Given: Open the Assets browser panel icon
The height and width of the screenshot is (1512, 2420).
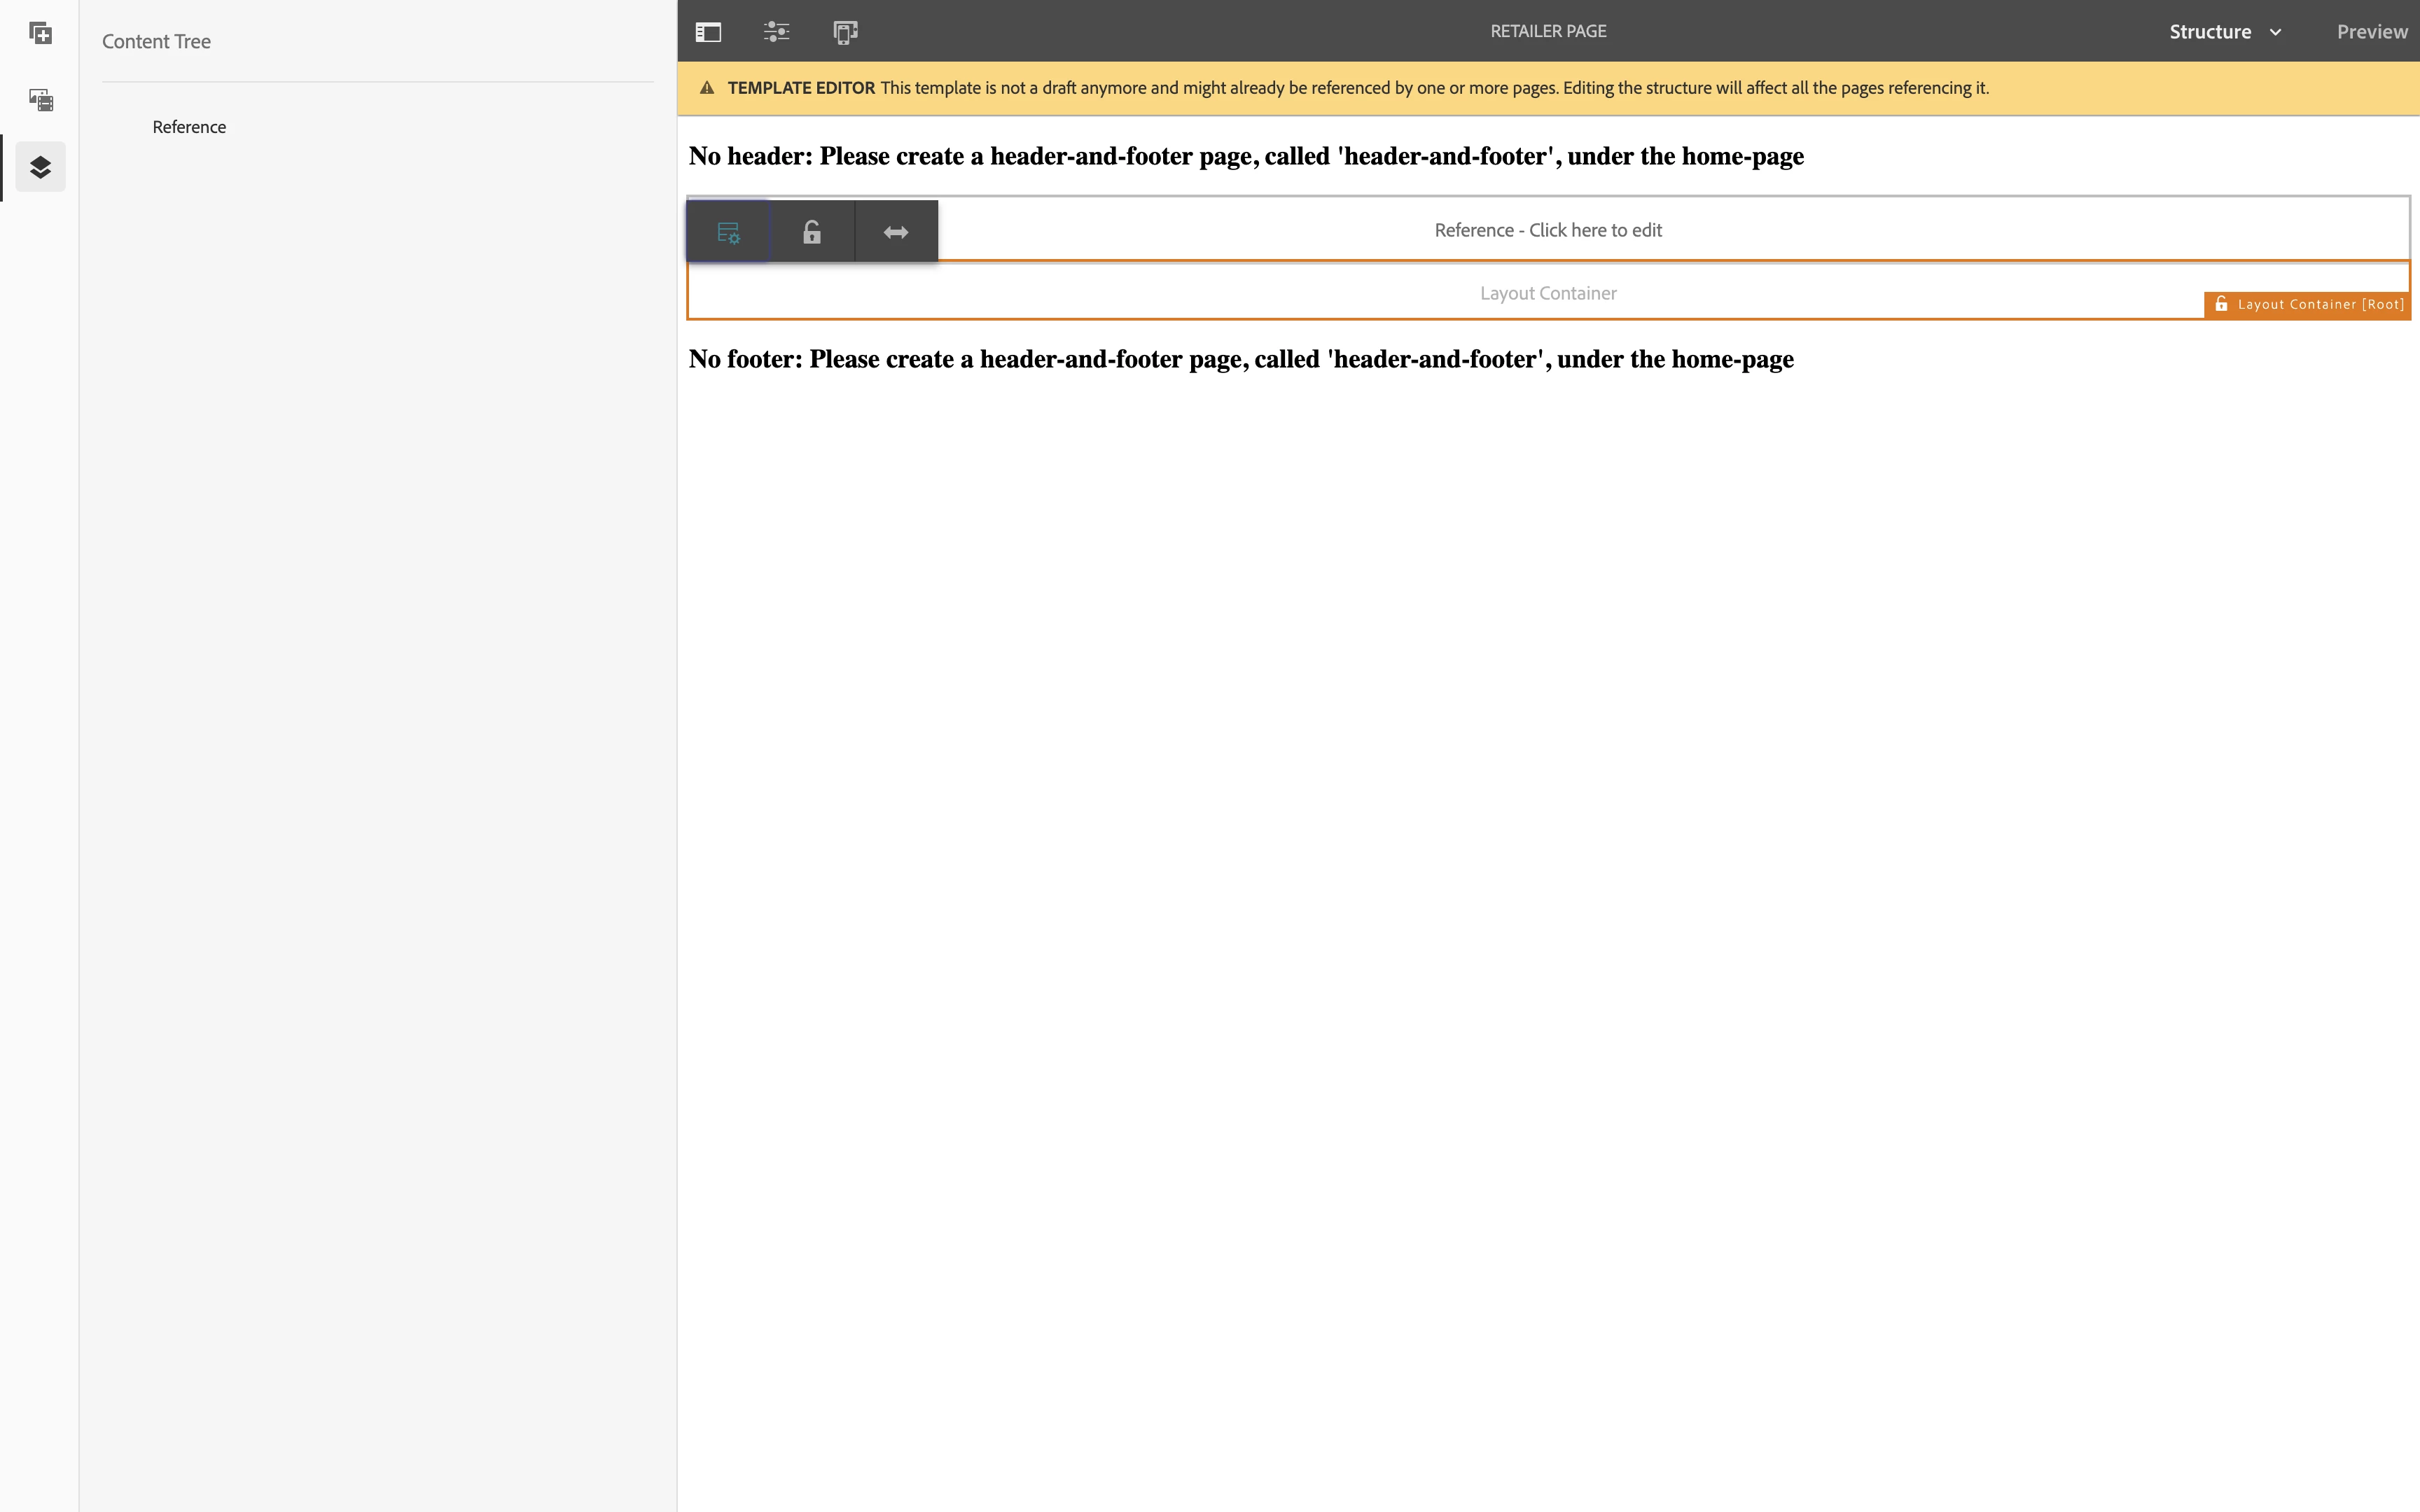Looking at the screenshot, I should [x=40, y=100].
